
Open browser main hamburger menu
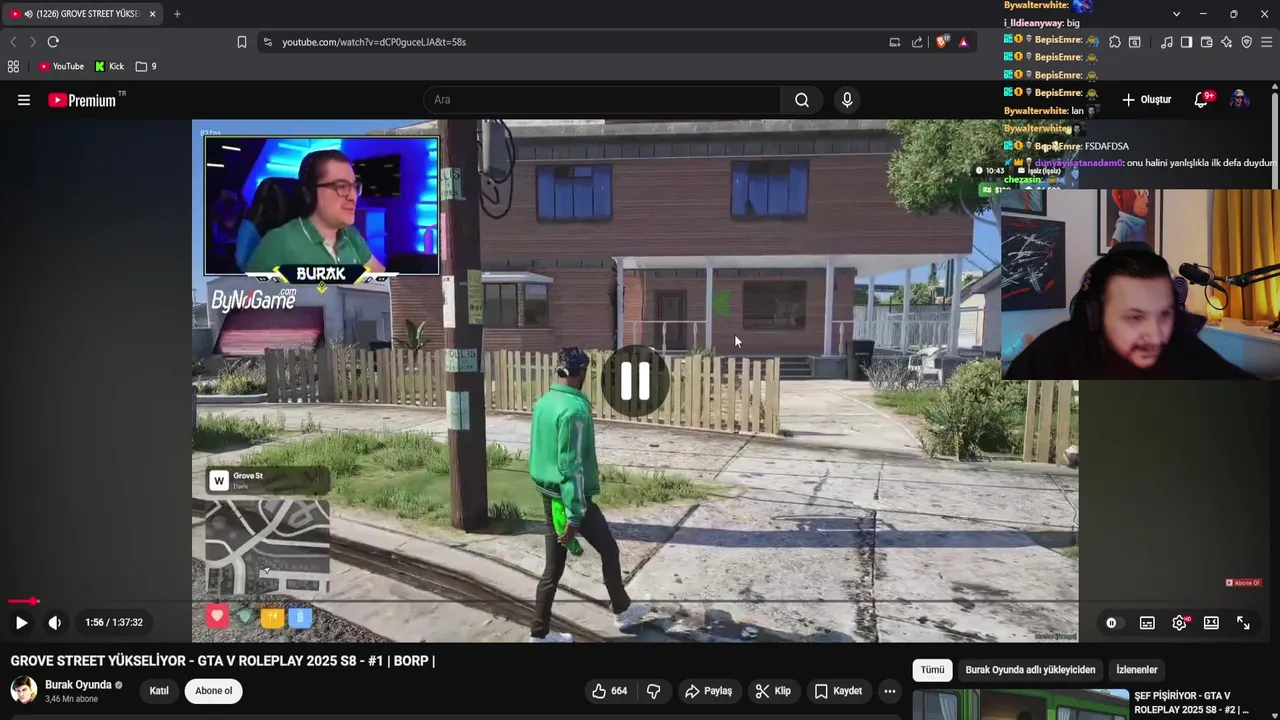pos(1267,42)
